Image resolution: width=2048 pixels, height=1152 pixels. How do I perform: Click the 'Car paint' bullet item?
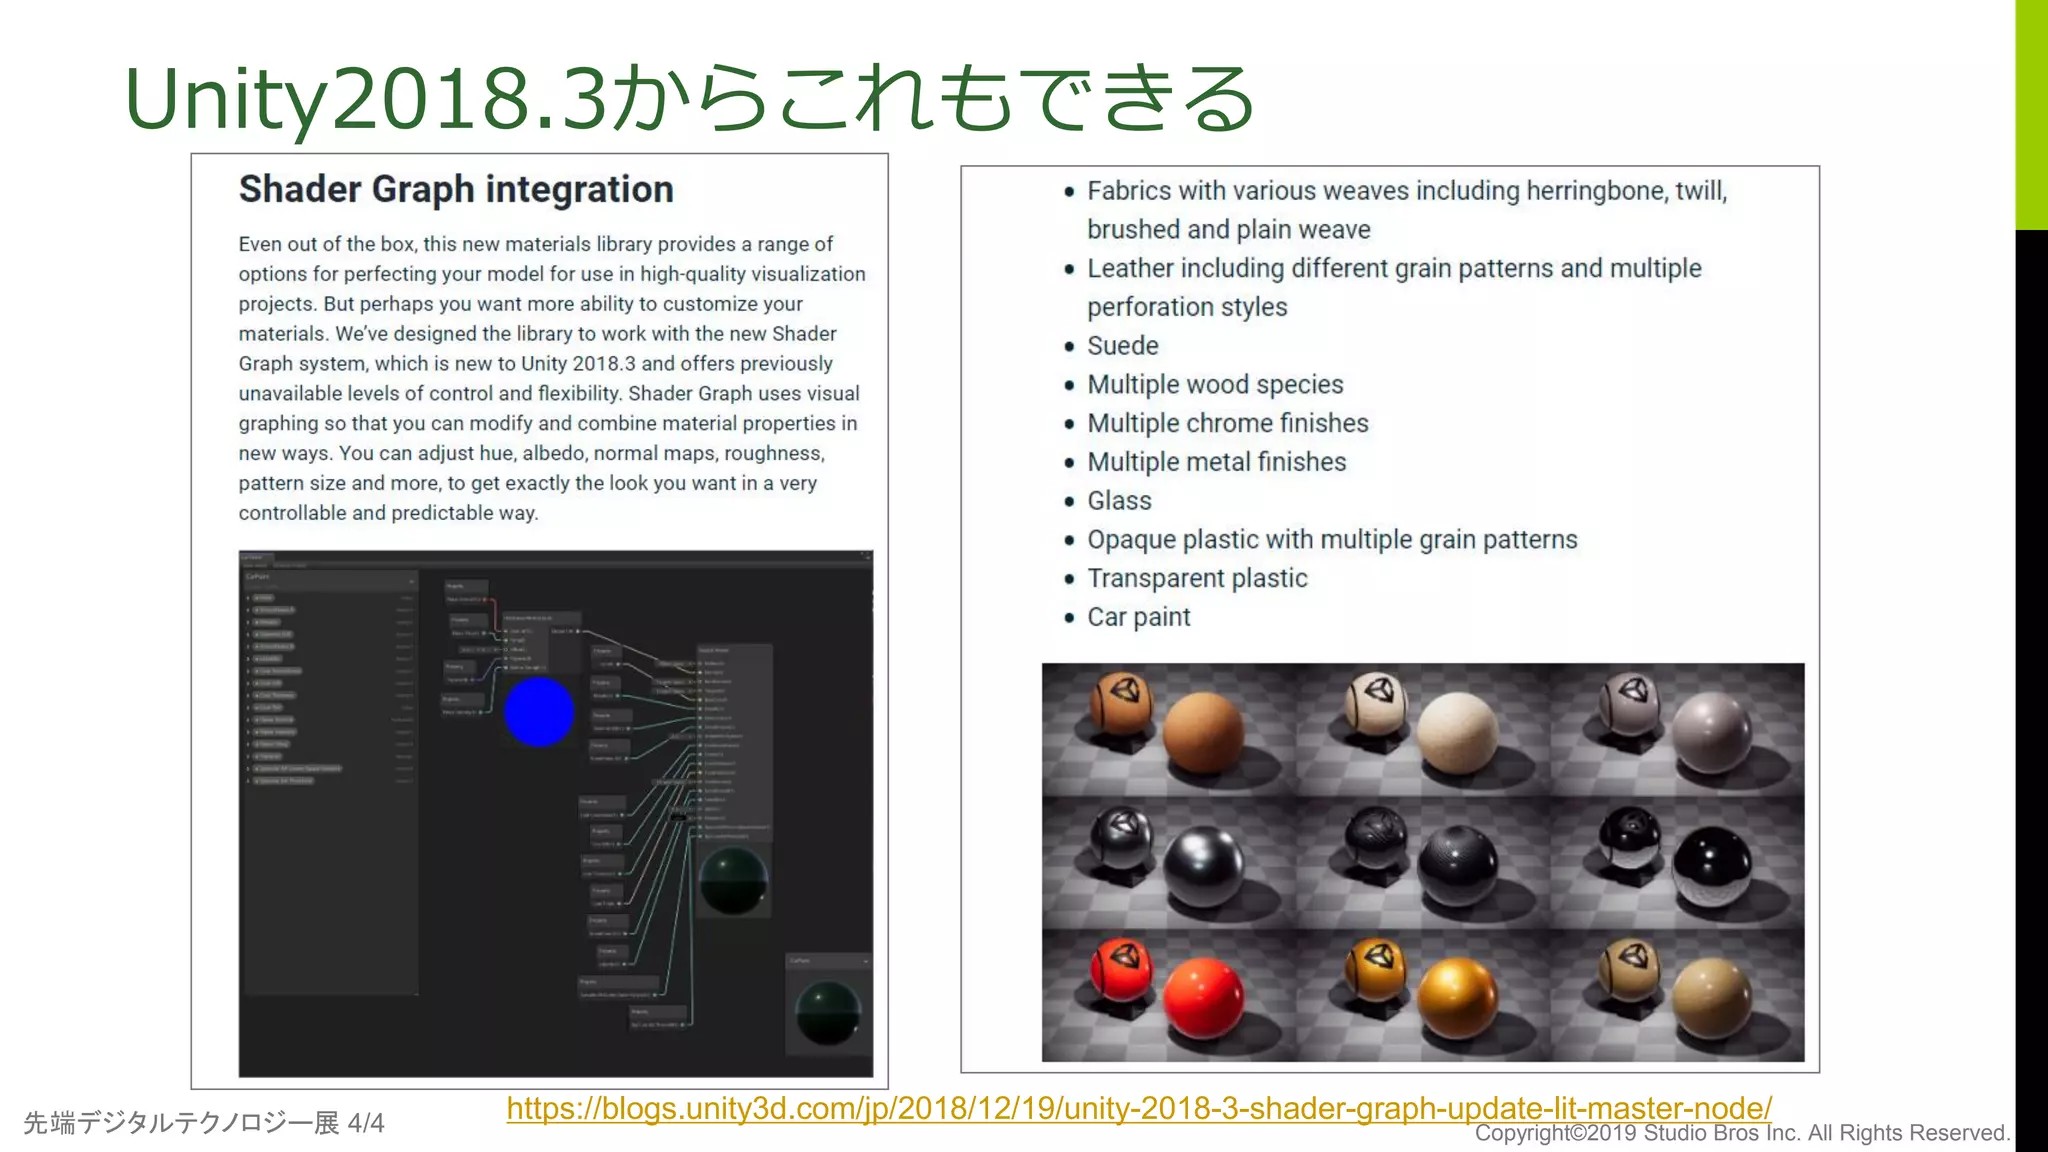(x=1138, y=617)
